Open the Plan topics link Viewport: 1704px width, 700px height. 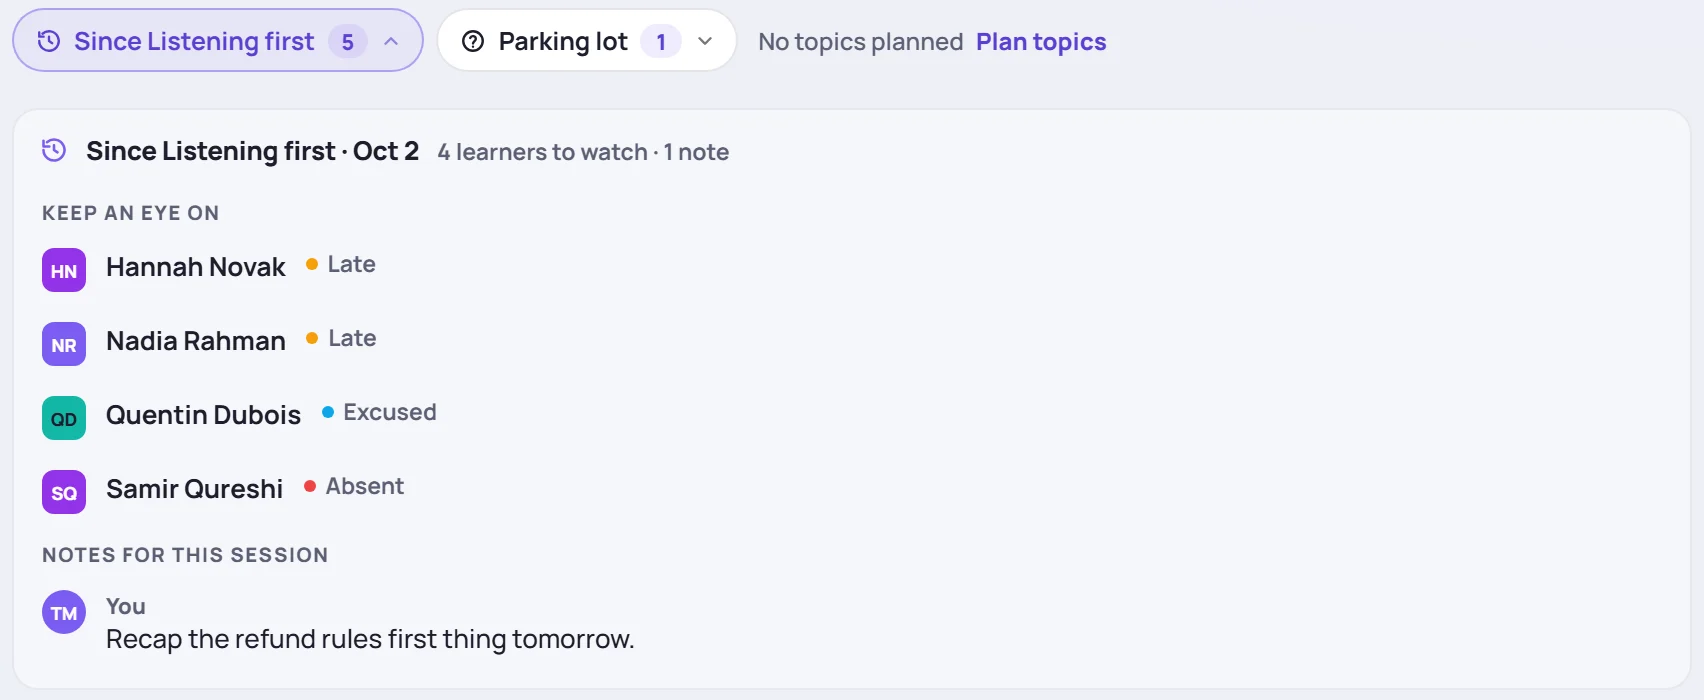1041,42
